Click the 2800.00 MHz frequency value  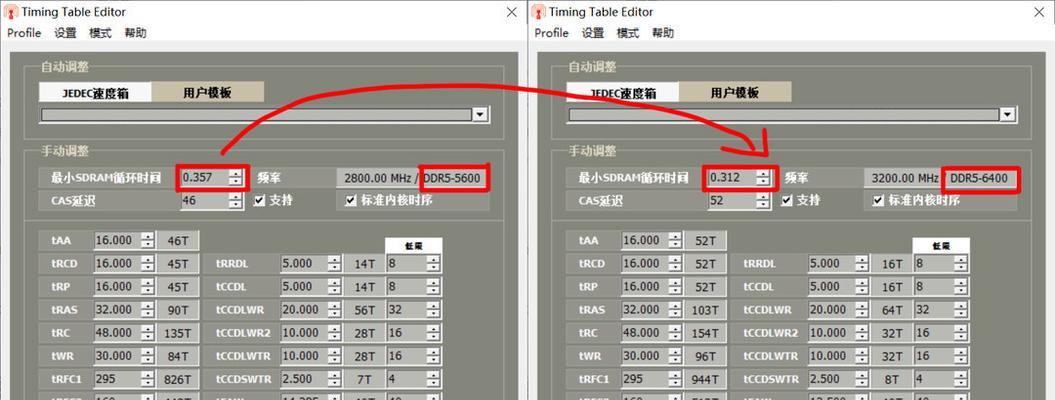coord(376,178)
